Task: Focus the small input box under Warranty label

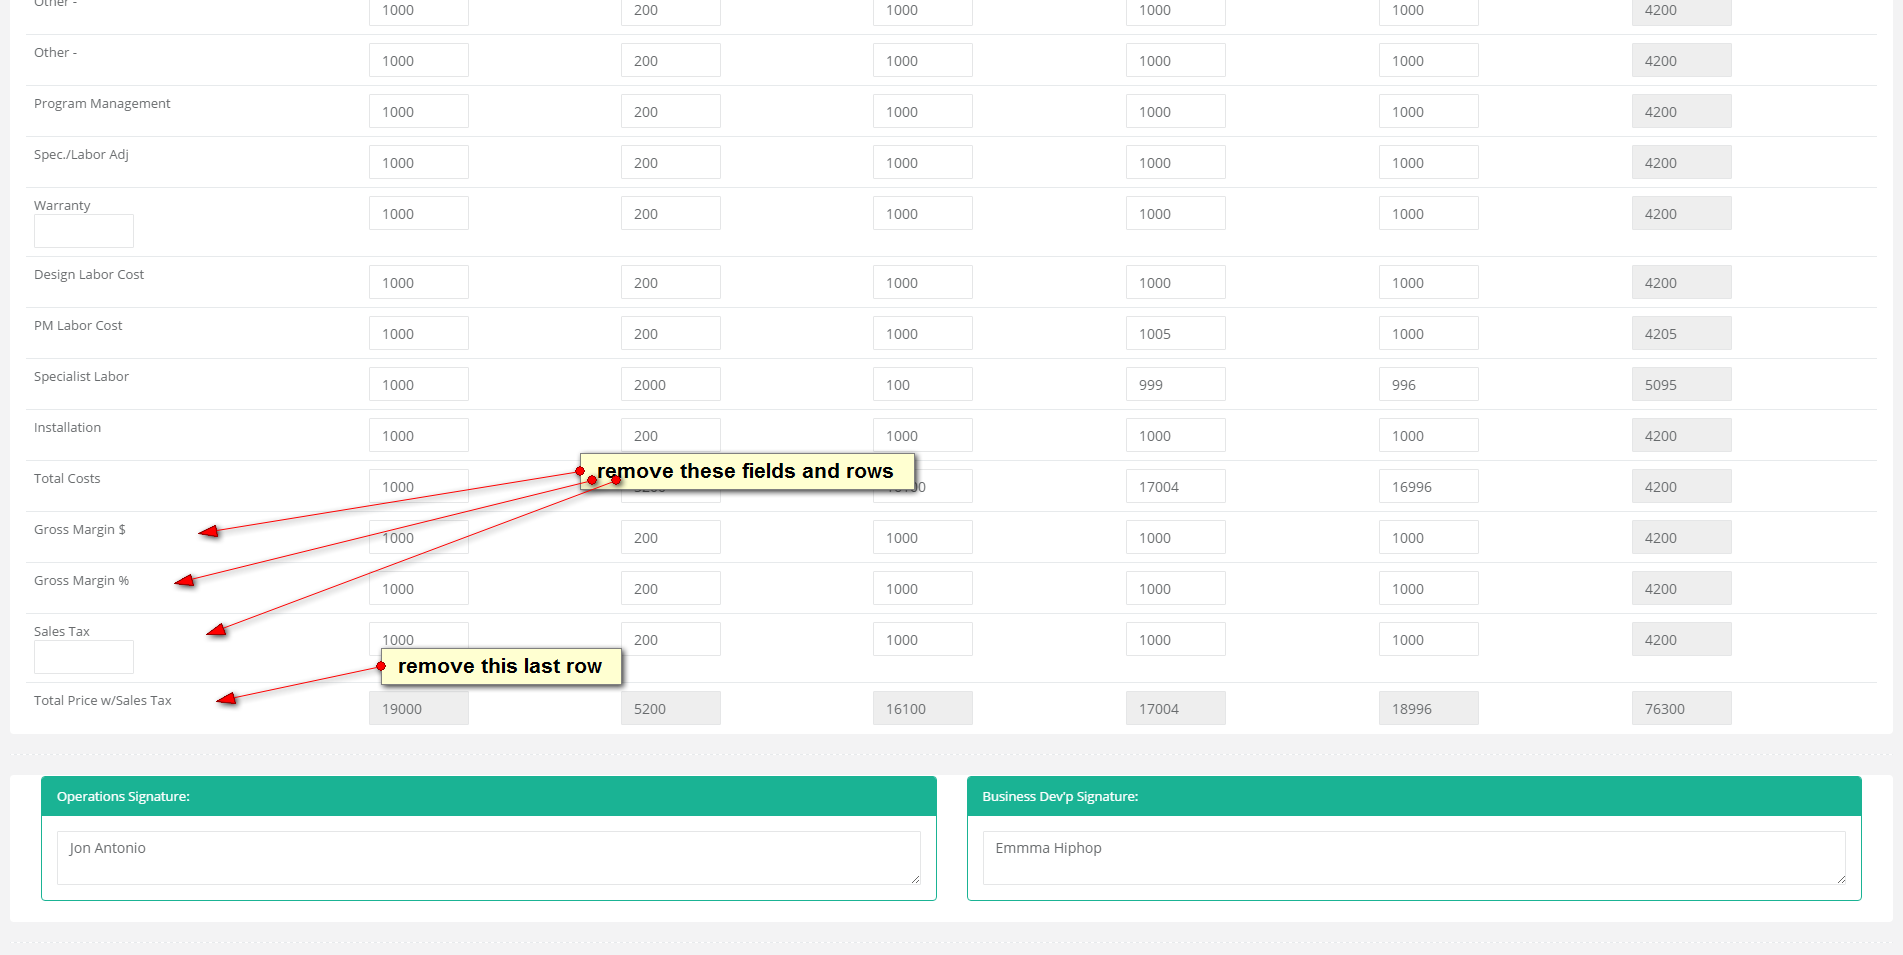Action: click(x=84, y=231)
